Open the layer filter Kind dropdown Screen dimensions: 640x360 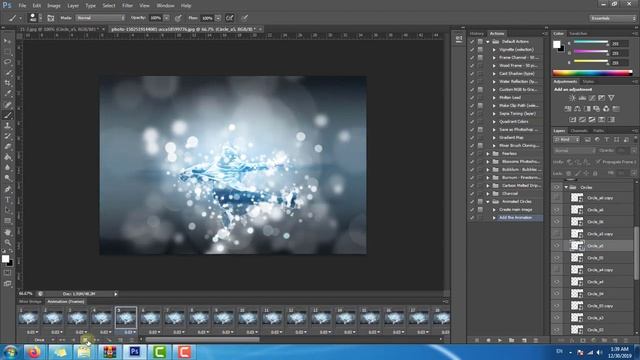[566, 140]
